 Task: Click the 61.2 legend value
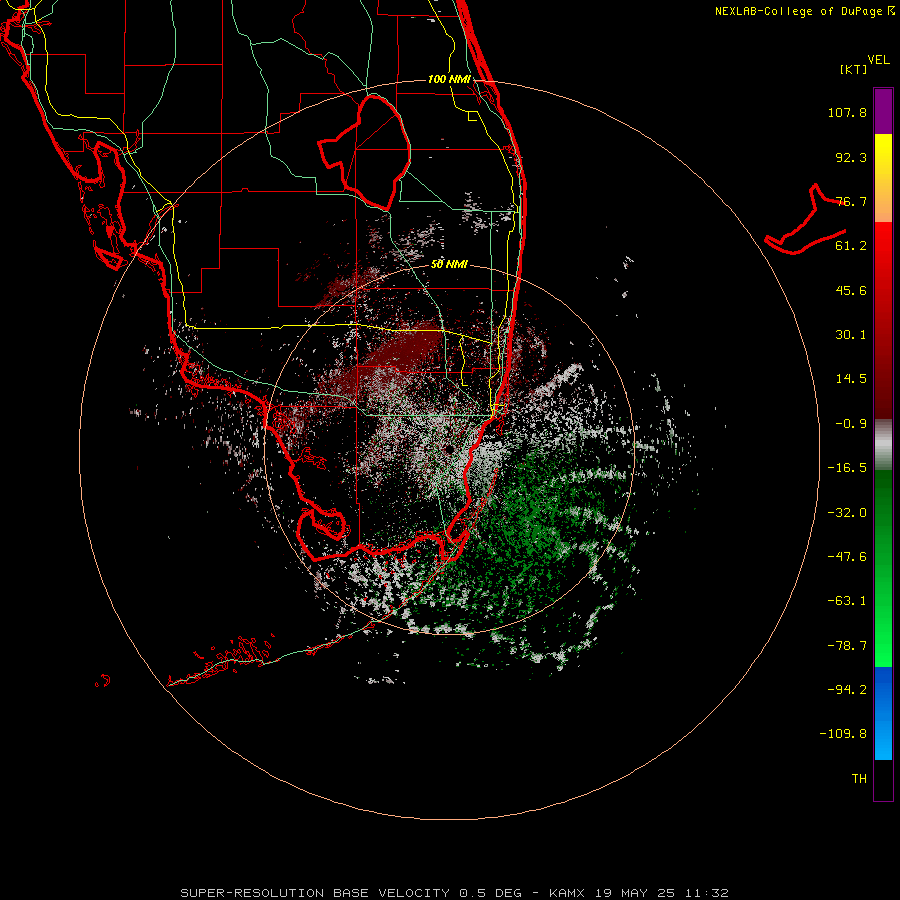(x=851, y=246)
